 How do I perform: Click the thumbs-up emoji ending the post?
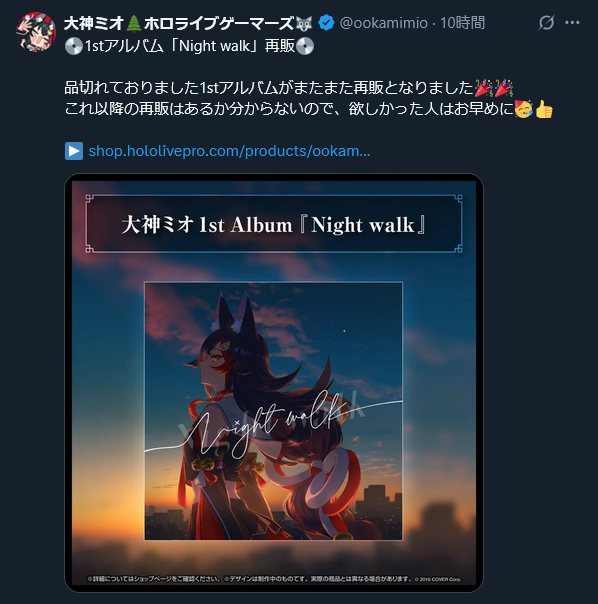pyautogui.click(x=544, y=109)
